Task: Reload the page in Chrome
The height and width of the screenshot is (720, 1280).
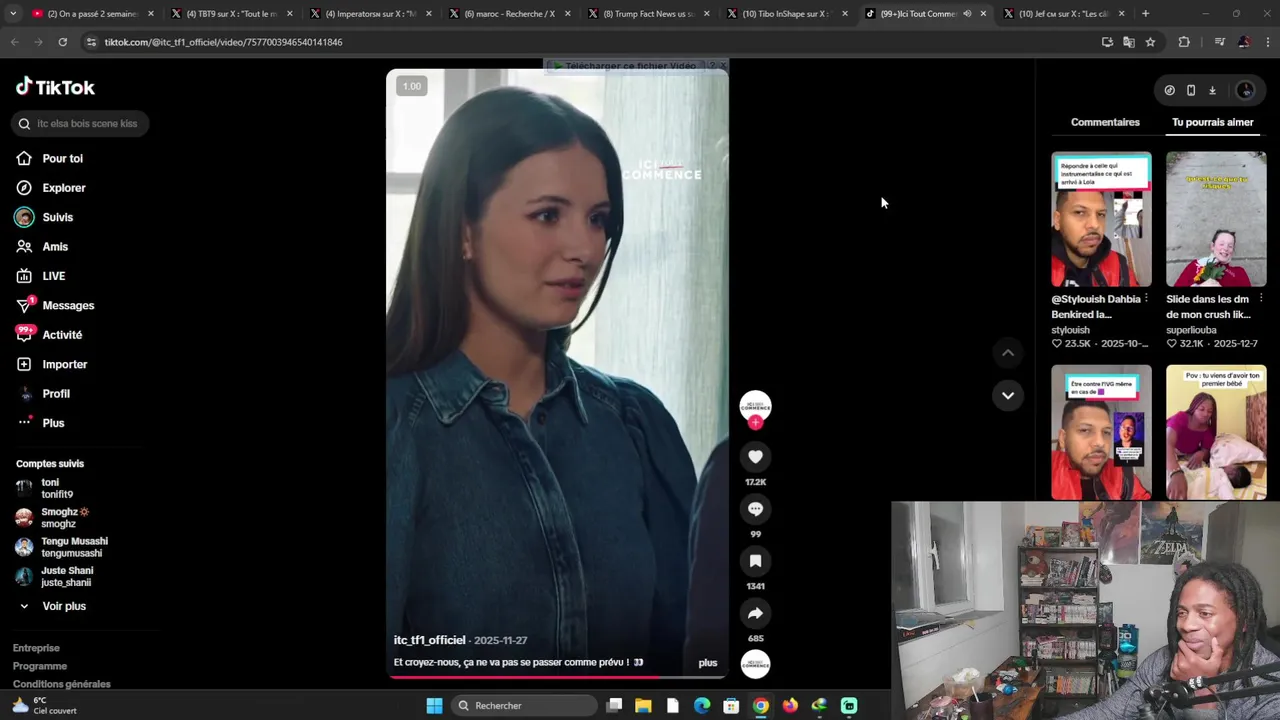Action: [62, 42]
